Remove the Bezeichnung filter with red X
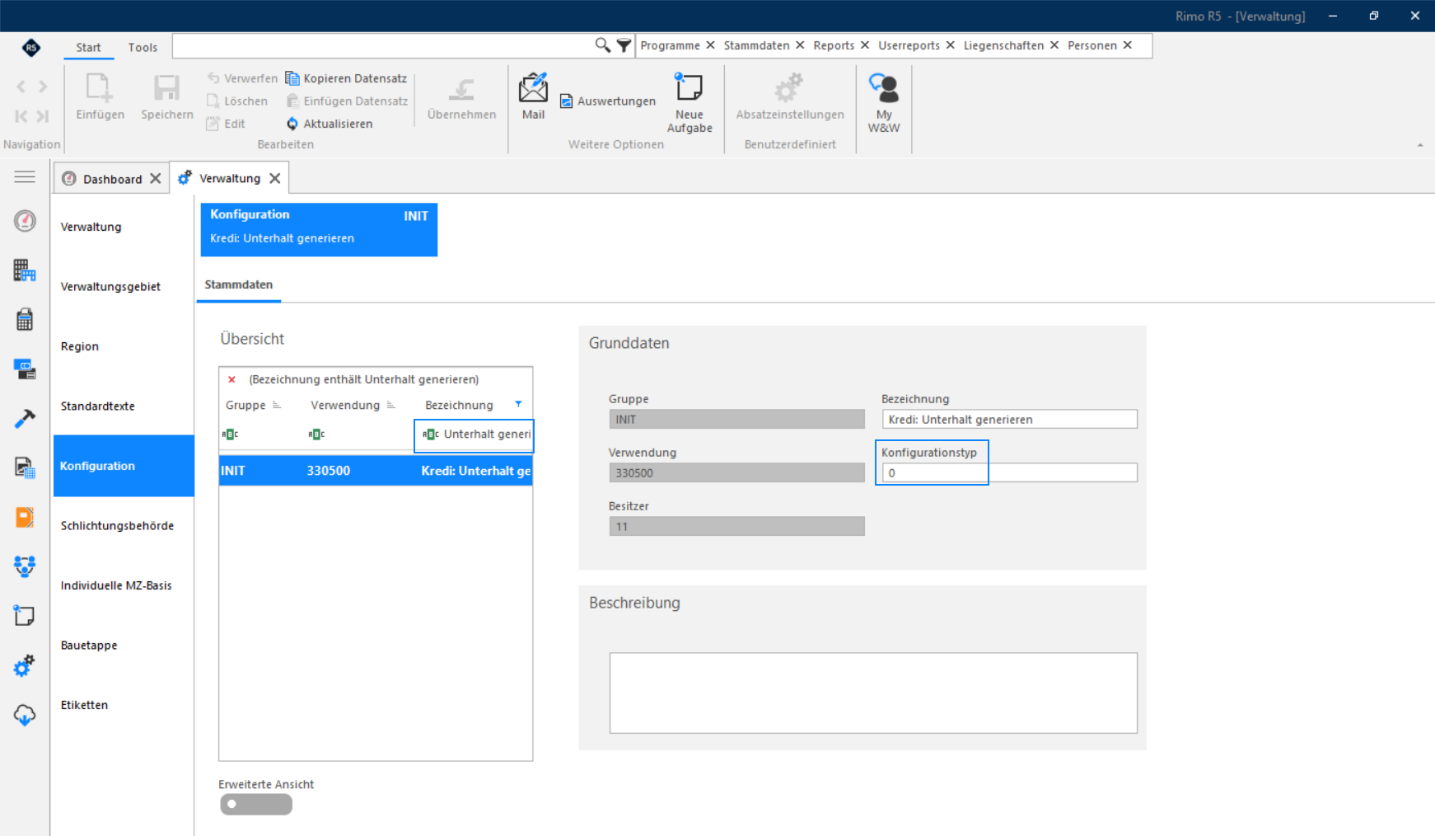 point(232,380)
